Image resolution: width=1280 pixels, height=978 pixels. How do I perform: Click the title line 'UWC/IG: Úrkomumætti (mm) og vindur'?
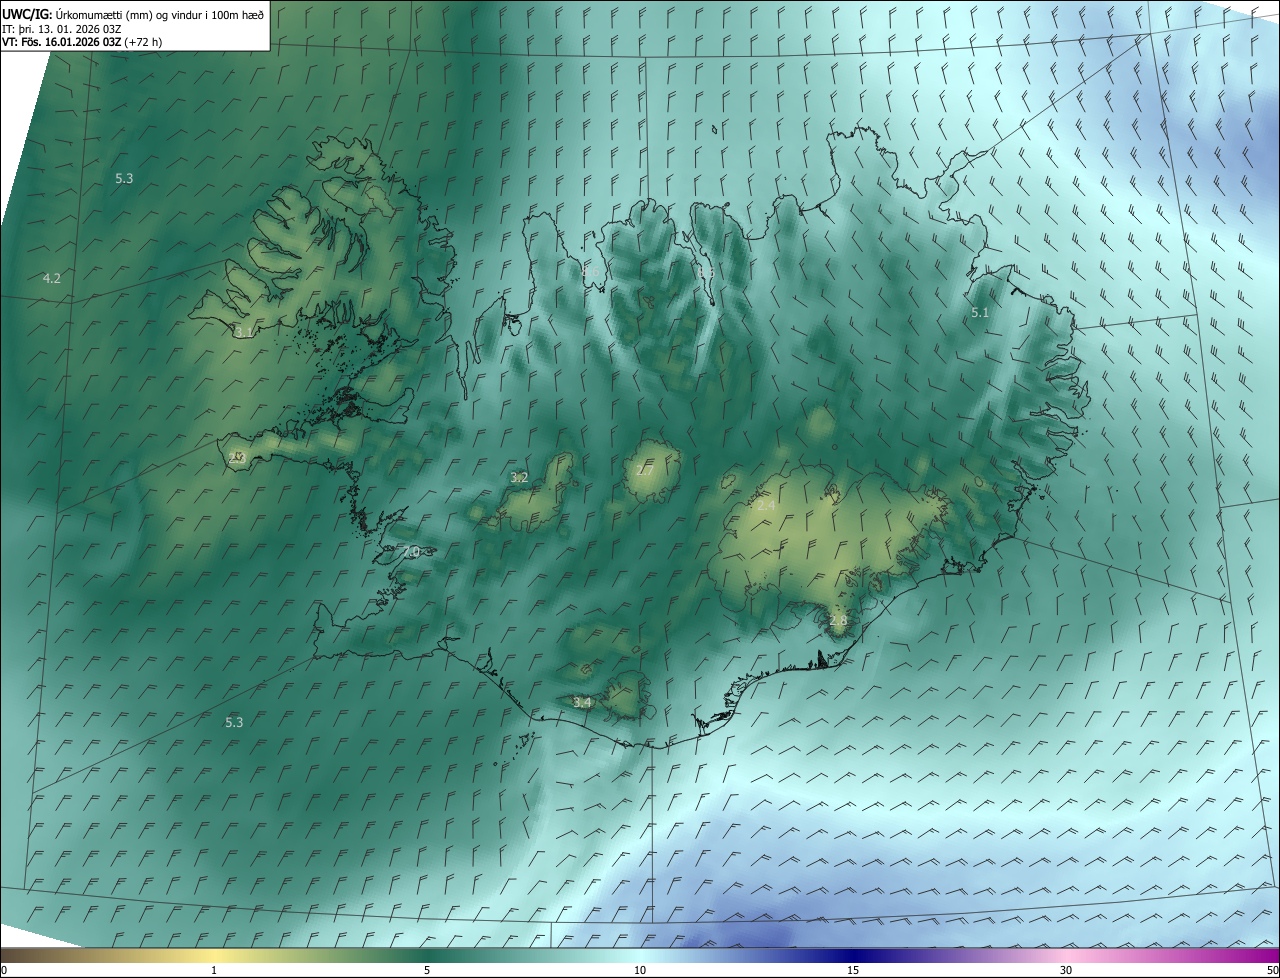click(133, 14)
